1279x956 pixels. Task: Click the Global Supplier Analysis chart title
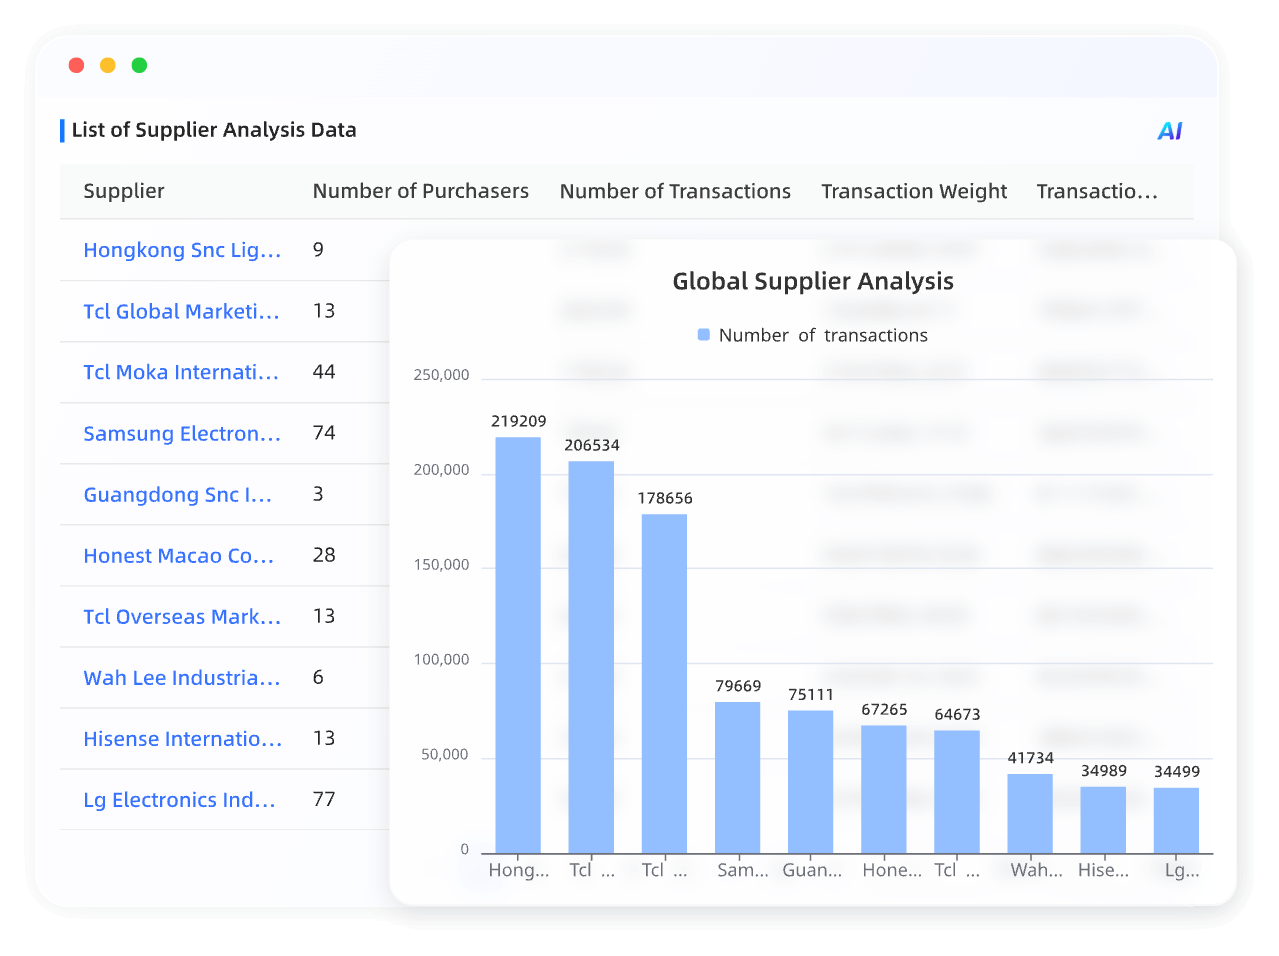tap(813, 281)
